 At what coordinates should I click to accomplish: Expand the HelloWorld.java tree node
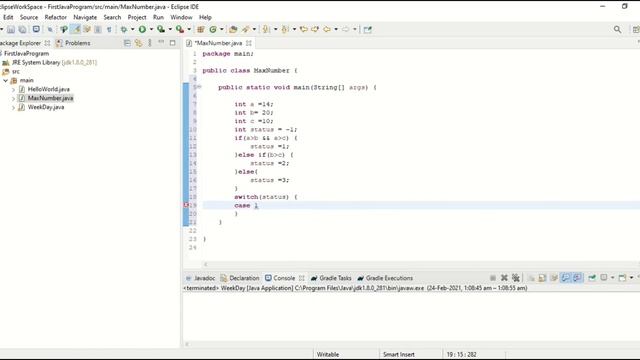[x=13, y=89]
